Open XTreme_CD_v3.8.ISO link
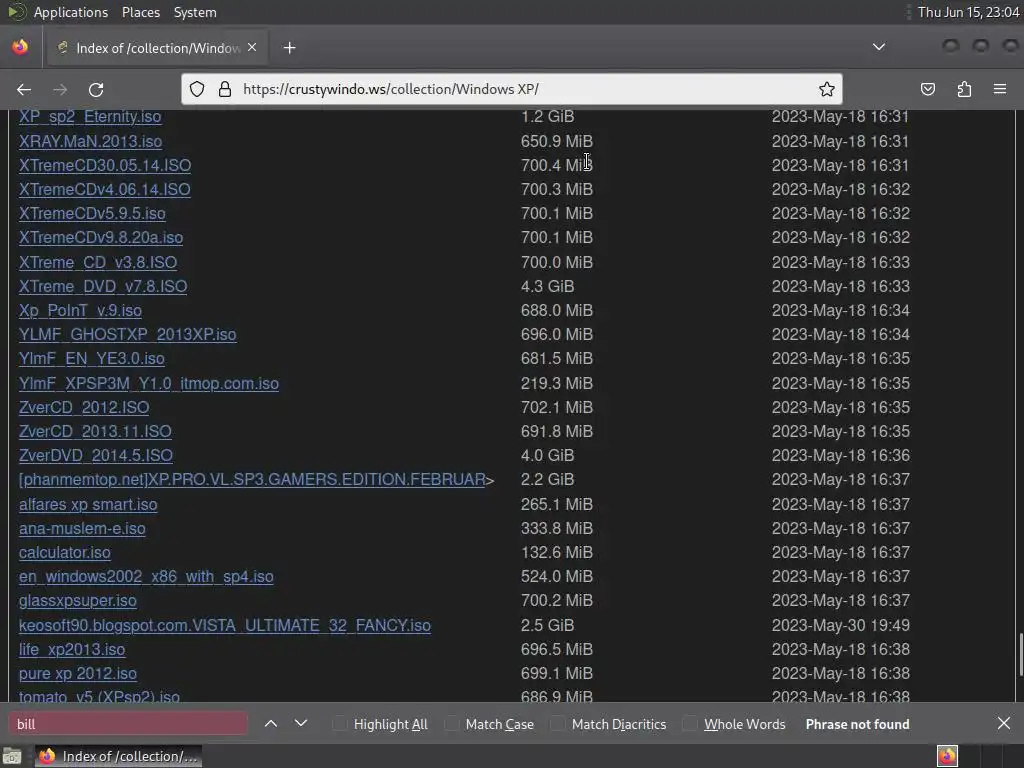Viewport: 1024px width, 768px height. point(98,262)
